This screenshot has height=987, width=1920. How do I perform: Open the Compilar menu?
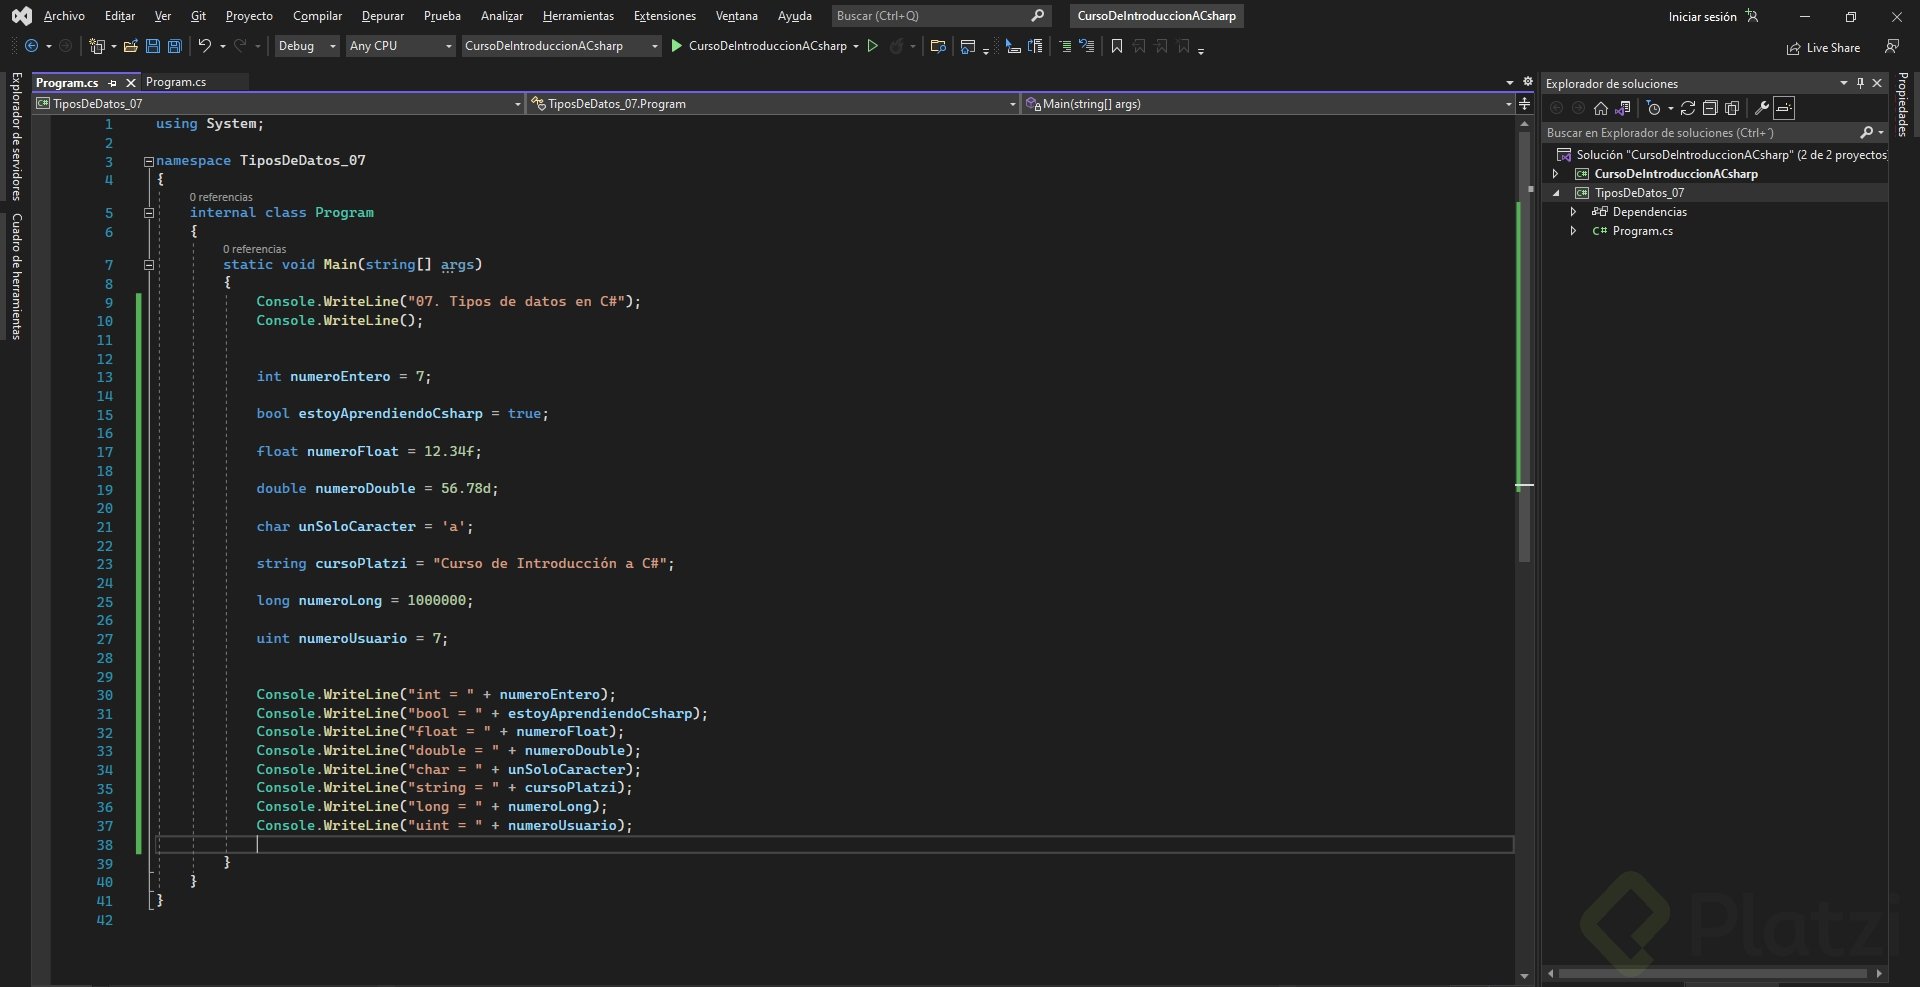[317, 16]
